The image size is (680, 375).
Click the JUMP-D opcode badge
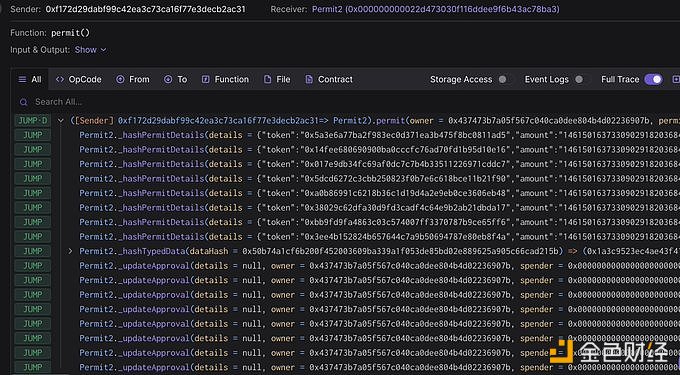33,121
